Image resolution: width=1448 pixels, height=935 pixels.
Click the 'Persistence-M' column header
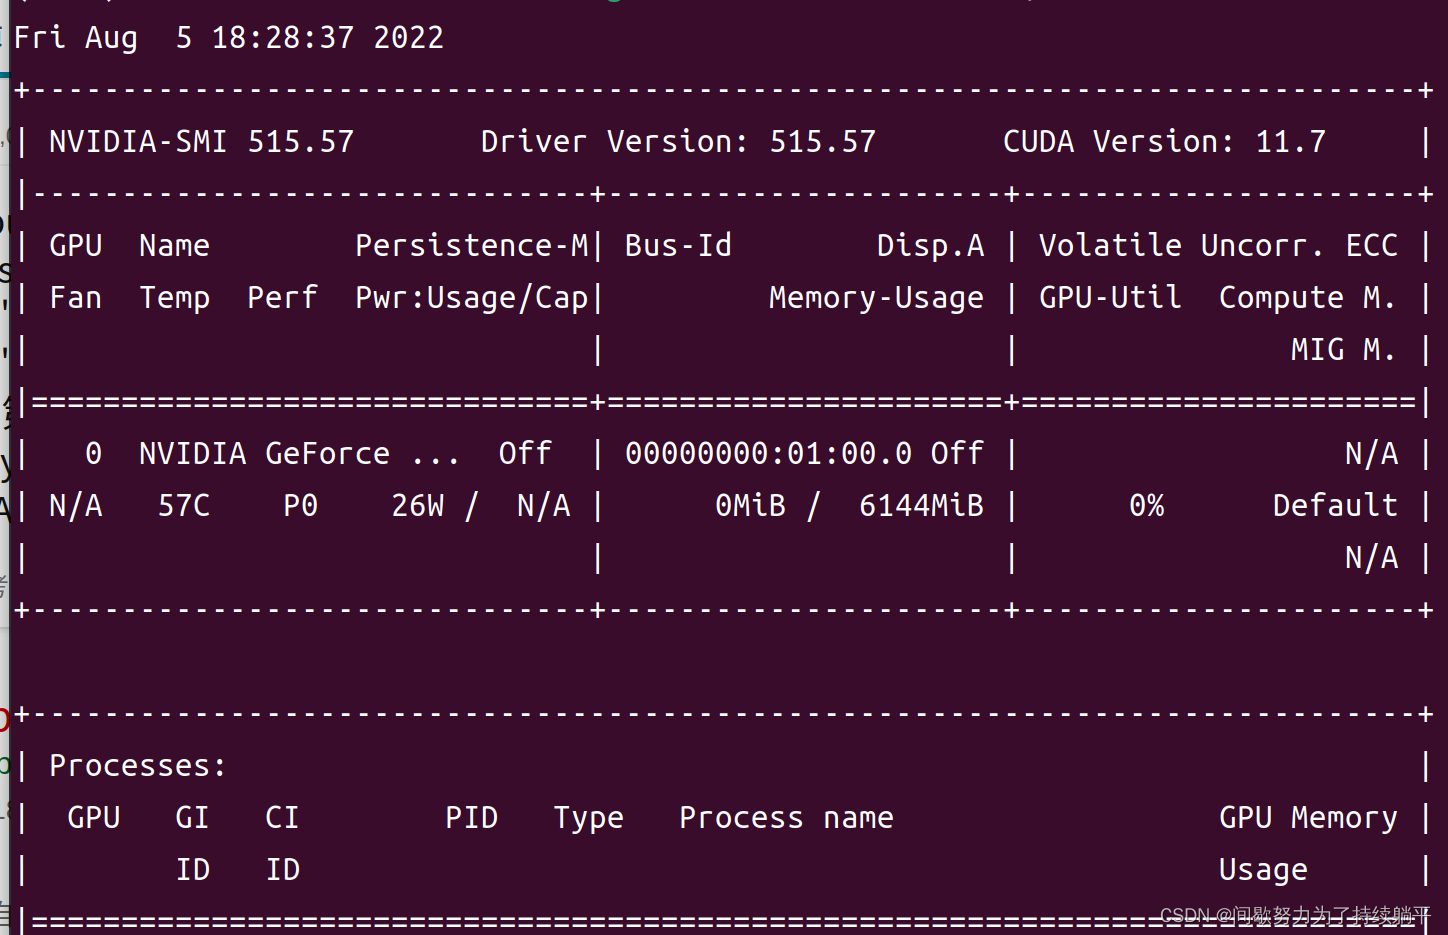tap(472, 246)
